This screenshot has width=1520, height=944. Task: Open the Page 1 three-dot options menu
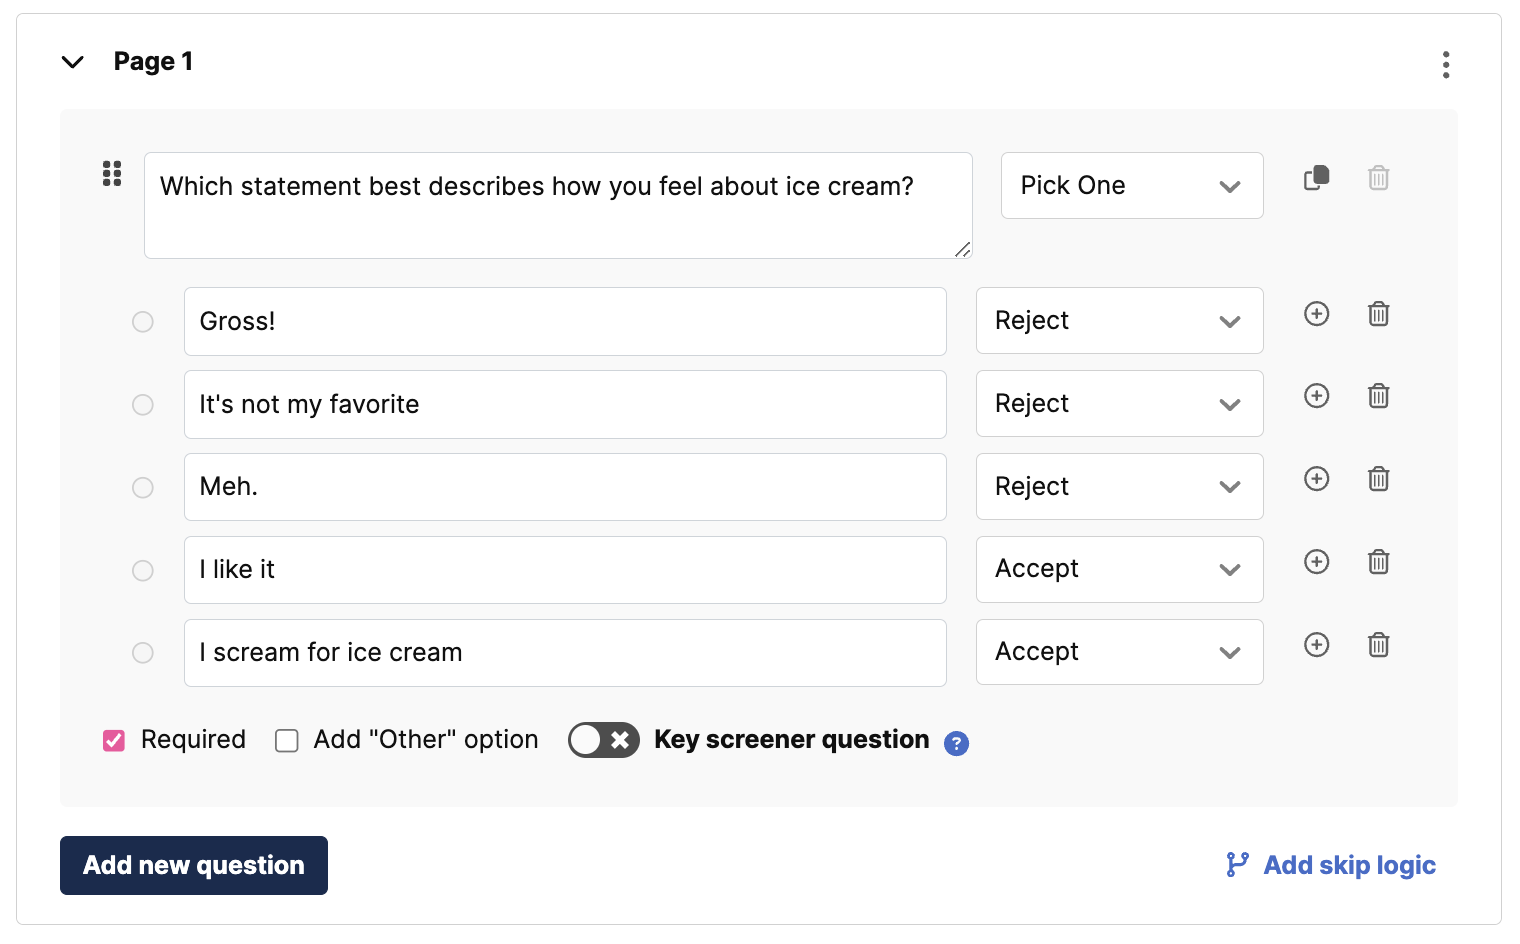click(x=1446, y=65)
